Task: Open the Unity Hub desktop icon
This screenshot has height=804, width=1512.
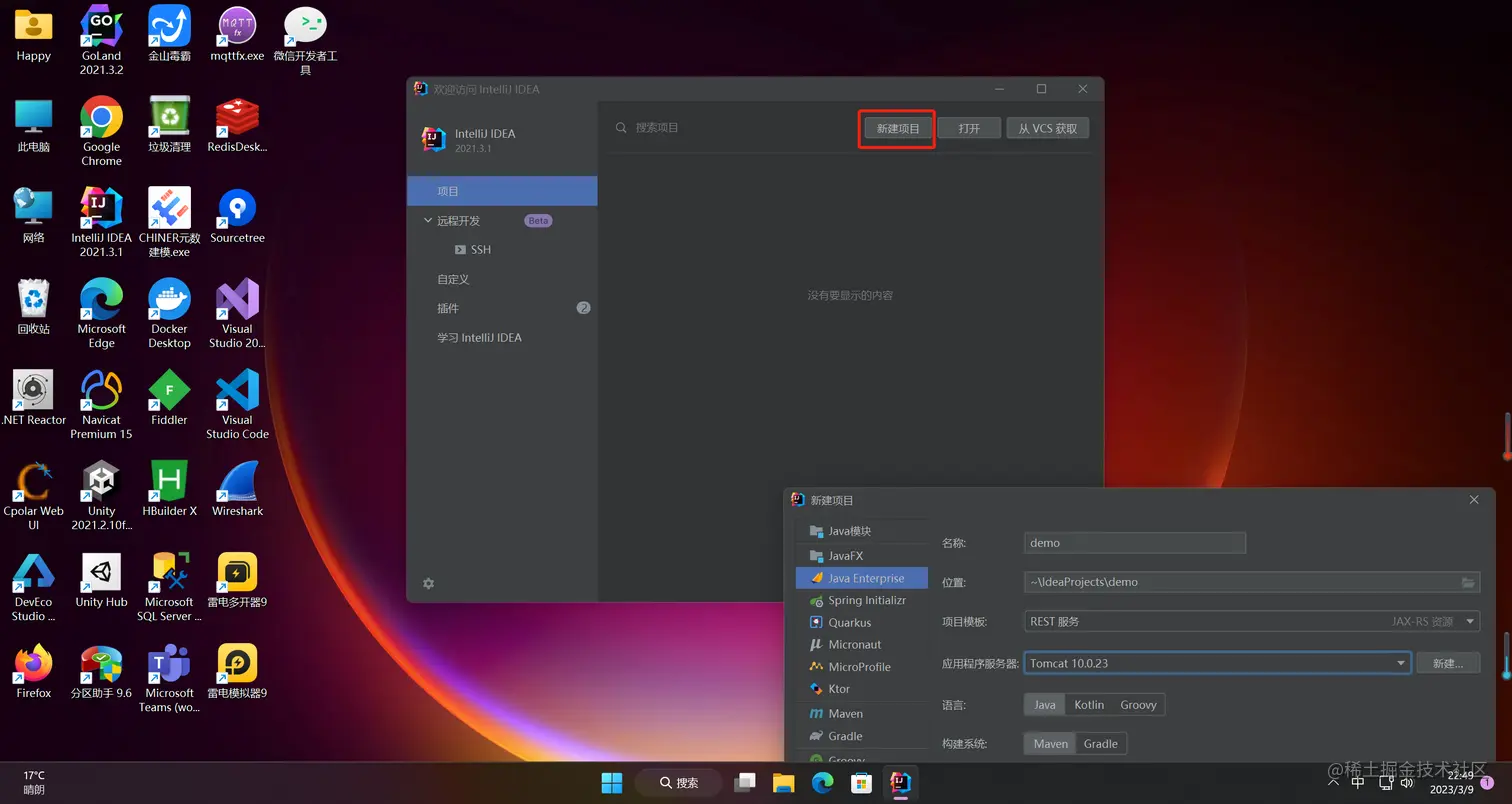Action: (101, 580)
